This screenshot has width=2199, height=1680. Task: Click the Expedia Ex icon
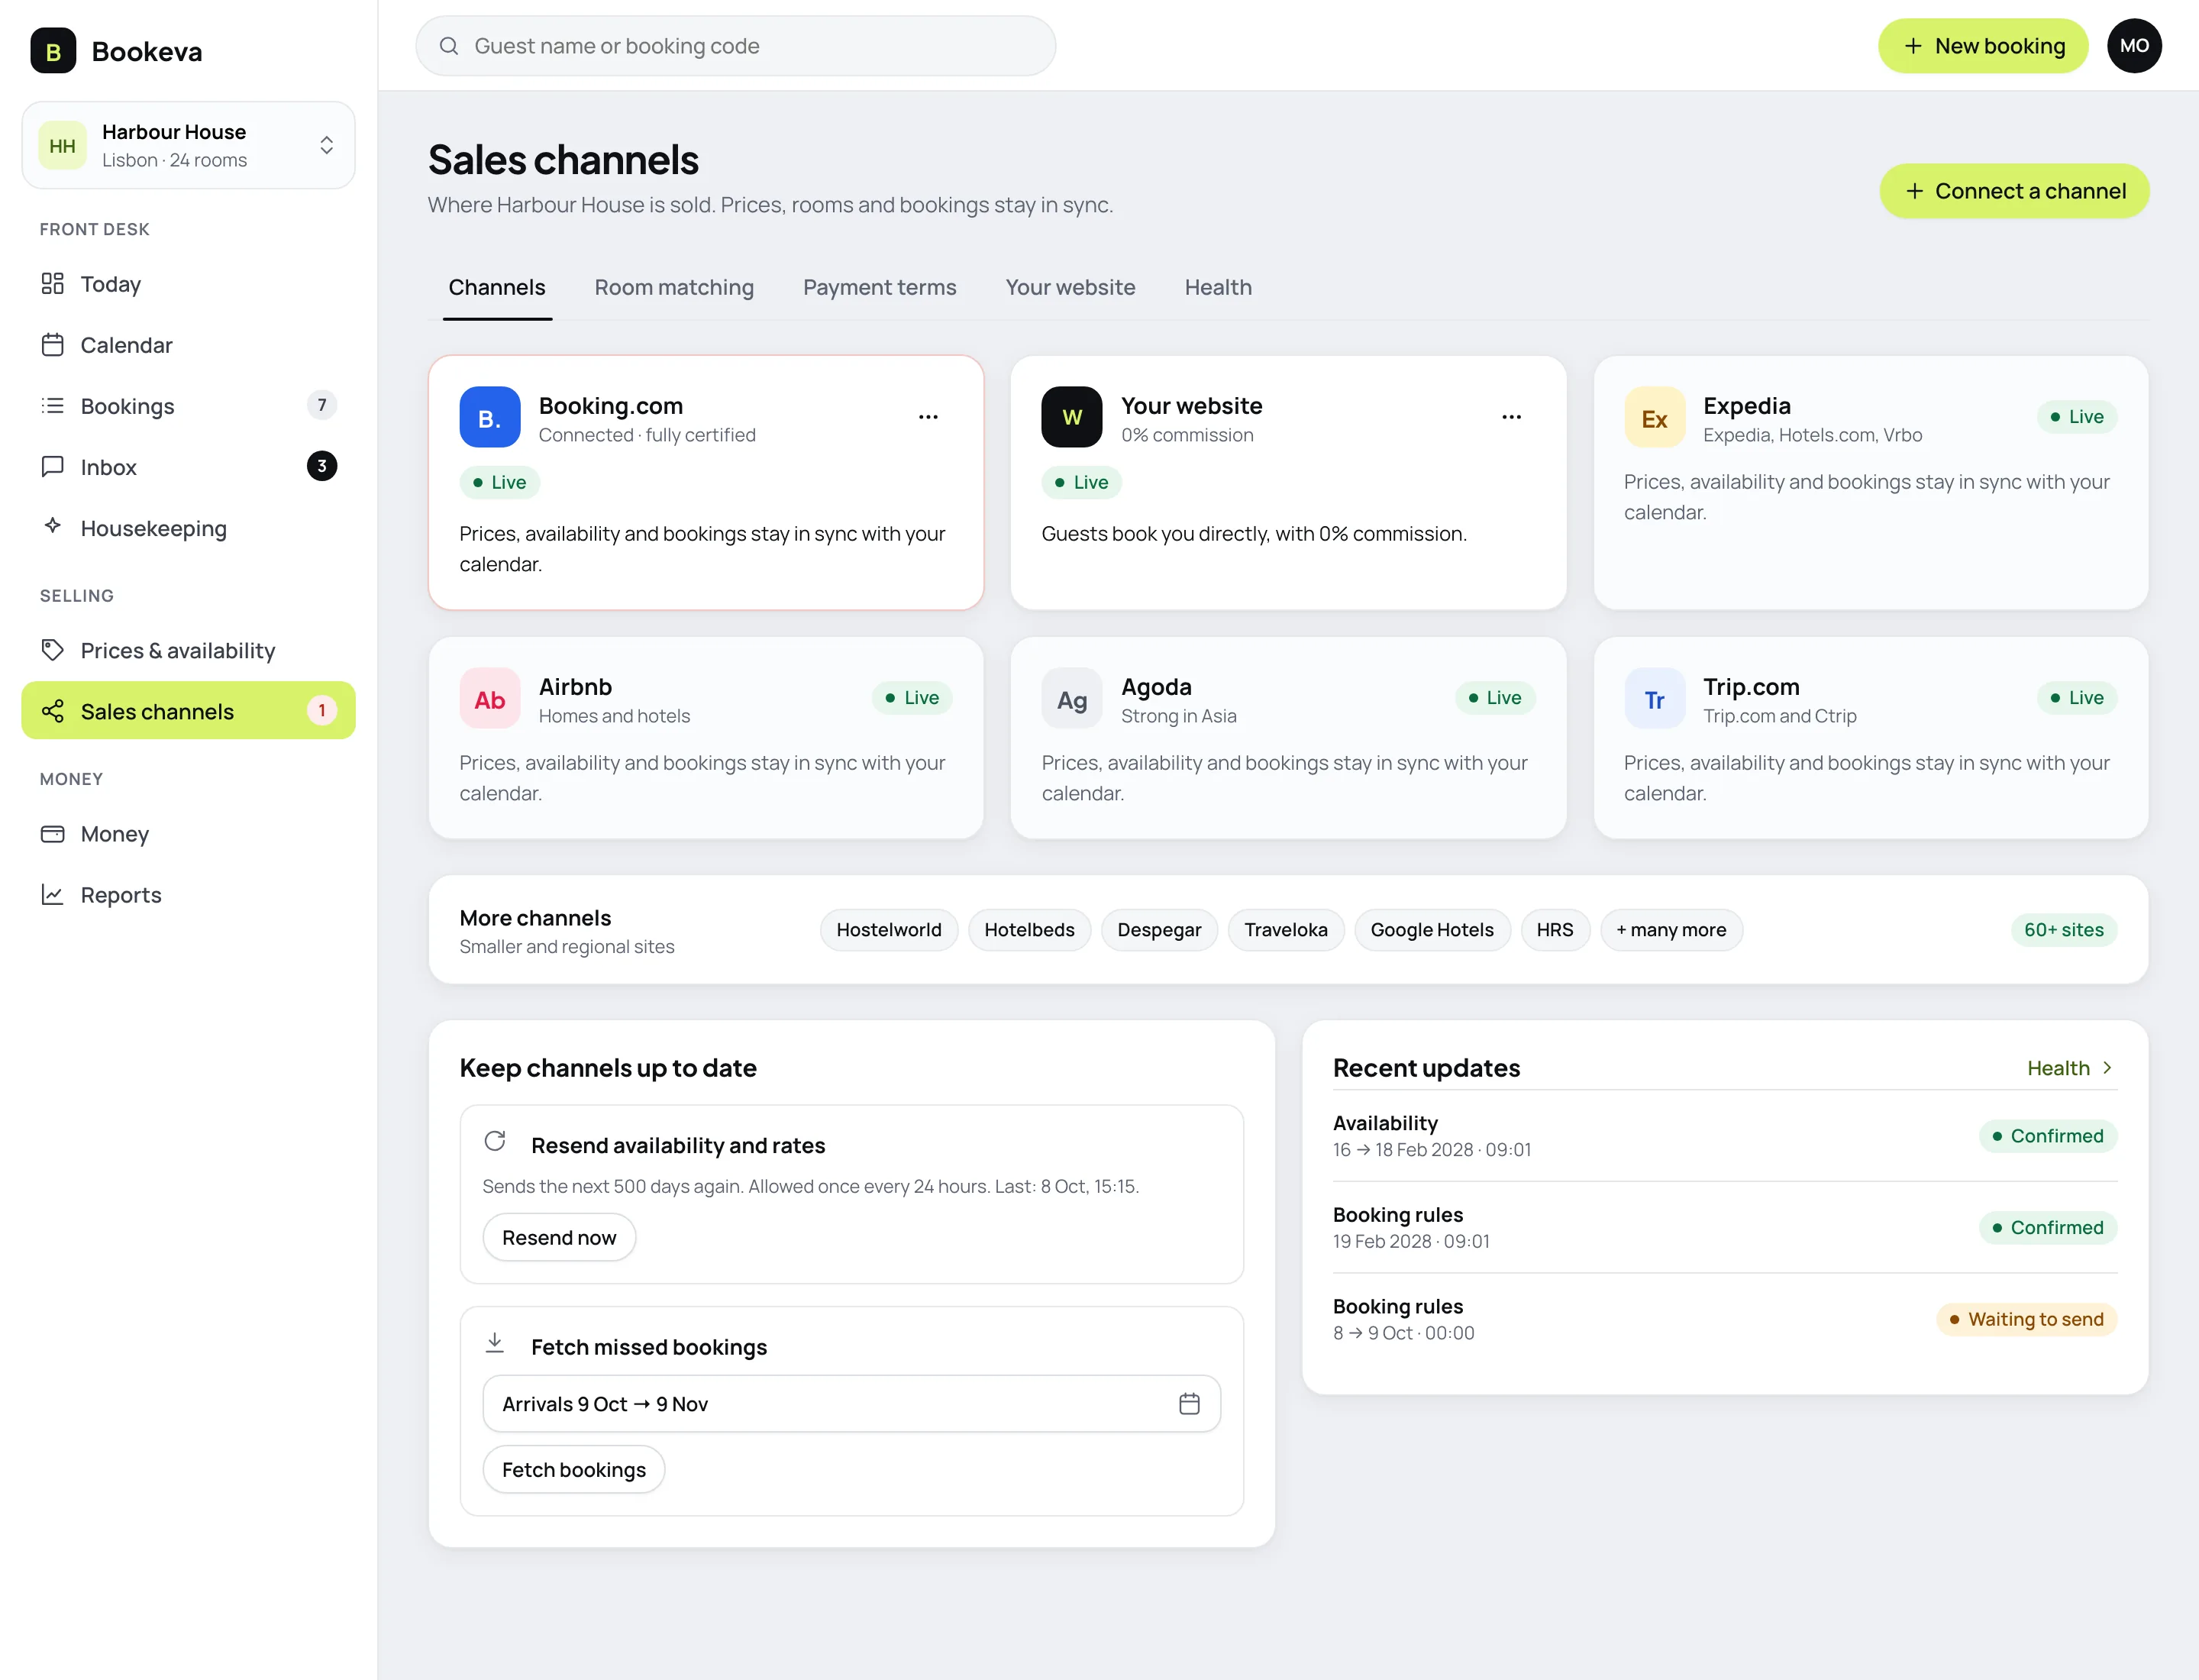click(x=1654, y=417)
